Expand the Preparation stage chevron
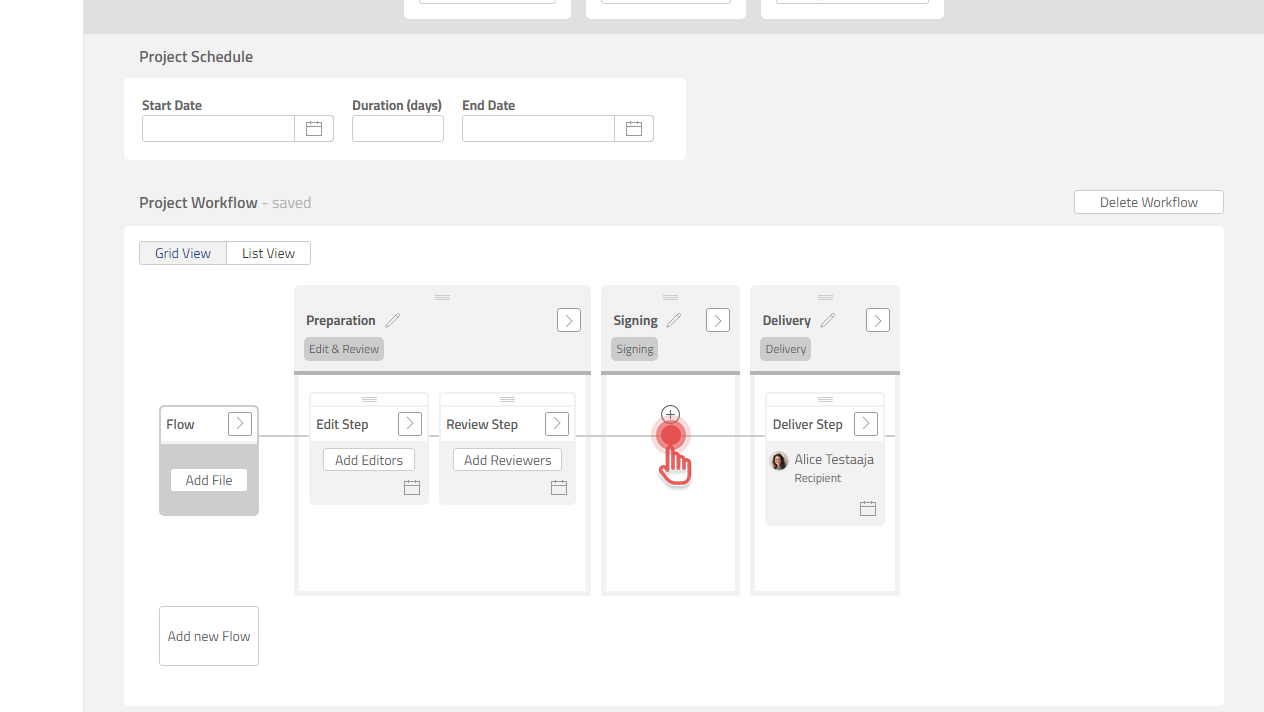Screen dimensions: 1264x712 (569, 320)
